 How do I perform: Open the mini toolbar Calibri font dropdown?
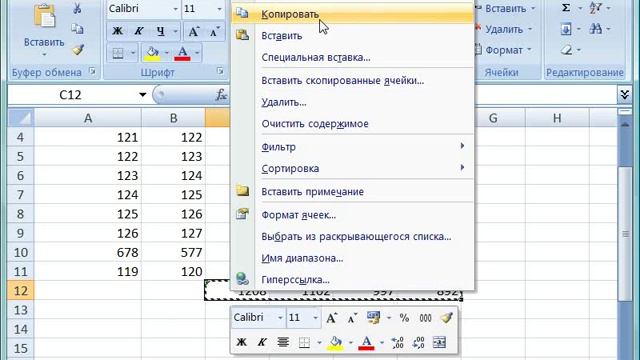pyautogui.click(x=280, y=318)
